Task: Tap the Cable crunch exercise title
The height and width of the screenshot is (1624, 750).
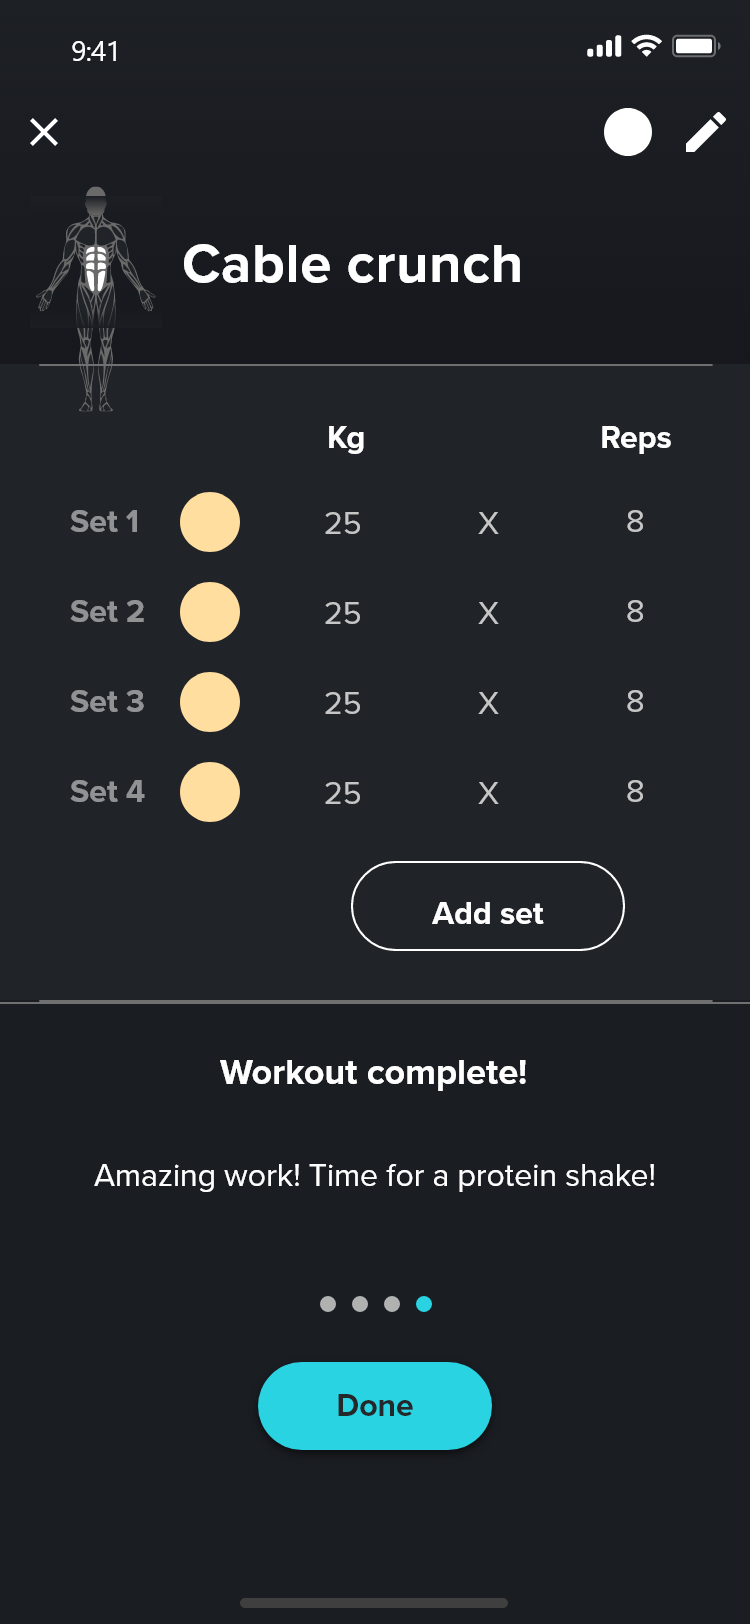Action: [x=352, y=265]
